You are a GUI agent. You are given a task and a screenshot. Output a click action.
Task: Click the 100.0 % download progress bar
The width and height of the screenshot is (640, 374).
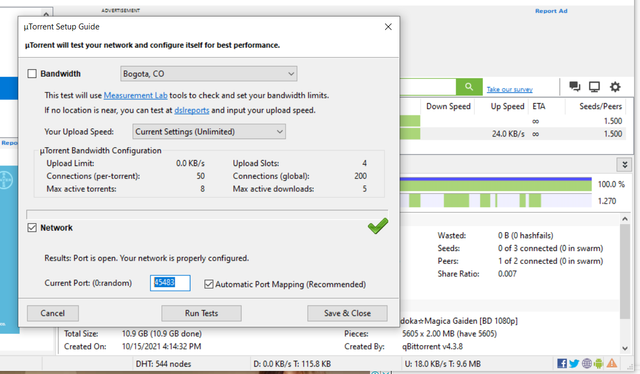(x=496, y=184)
